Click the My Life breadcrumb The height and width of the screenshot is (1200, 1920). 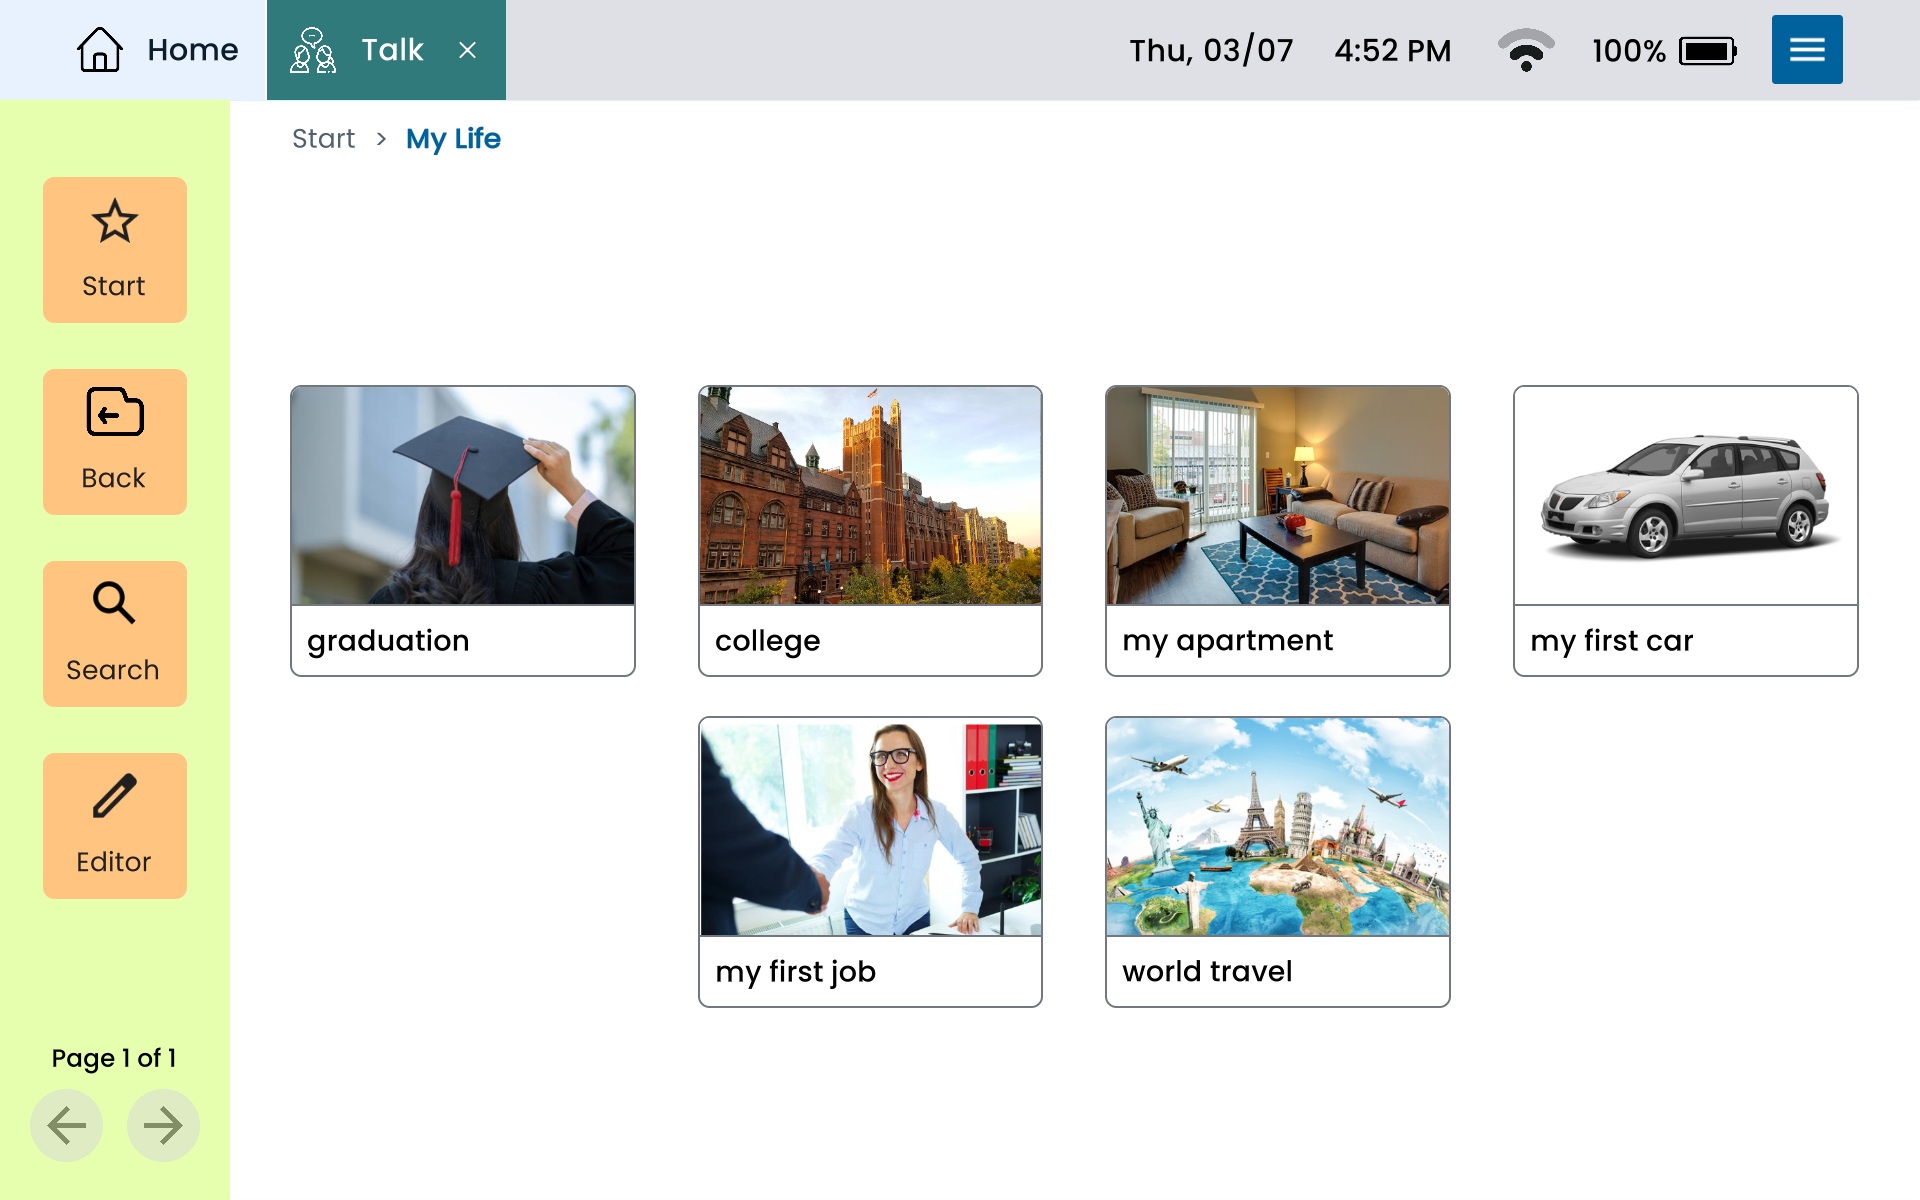coord(453,139)
